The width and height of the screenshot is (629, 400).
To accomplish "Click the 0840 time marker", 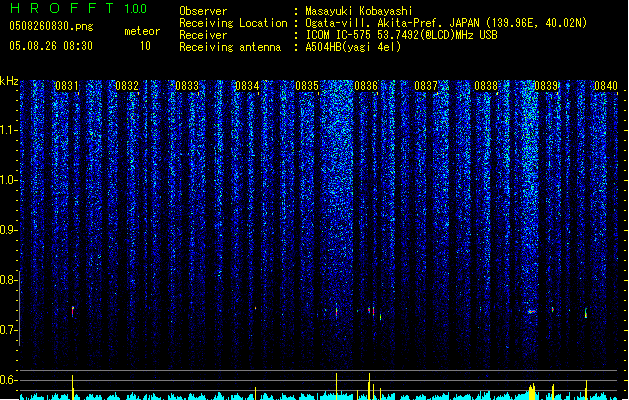I will 606,86.
